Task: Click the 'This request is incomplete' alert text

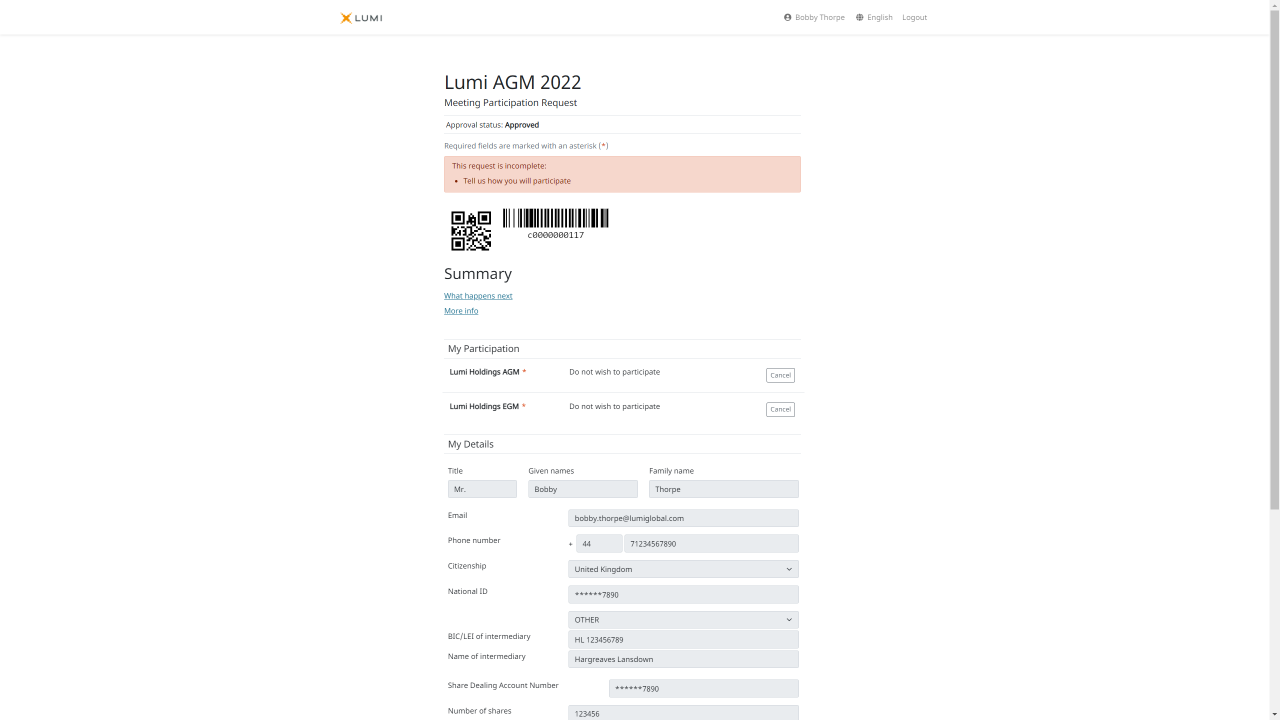Action: 500,166
